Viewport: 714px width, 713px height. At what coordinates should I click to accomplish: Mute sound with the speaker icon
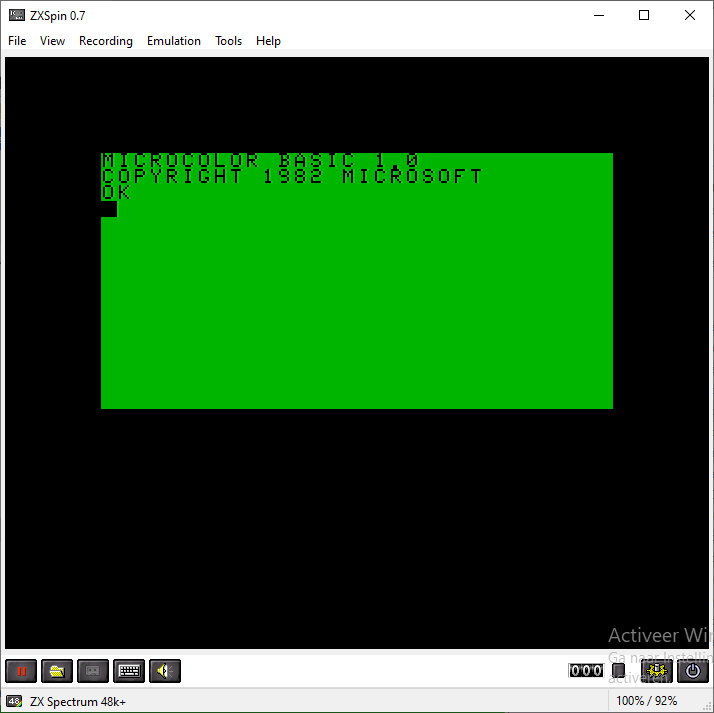[x=165, y=671]
